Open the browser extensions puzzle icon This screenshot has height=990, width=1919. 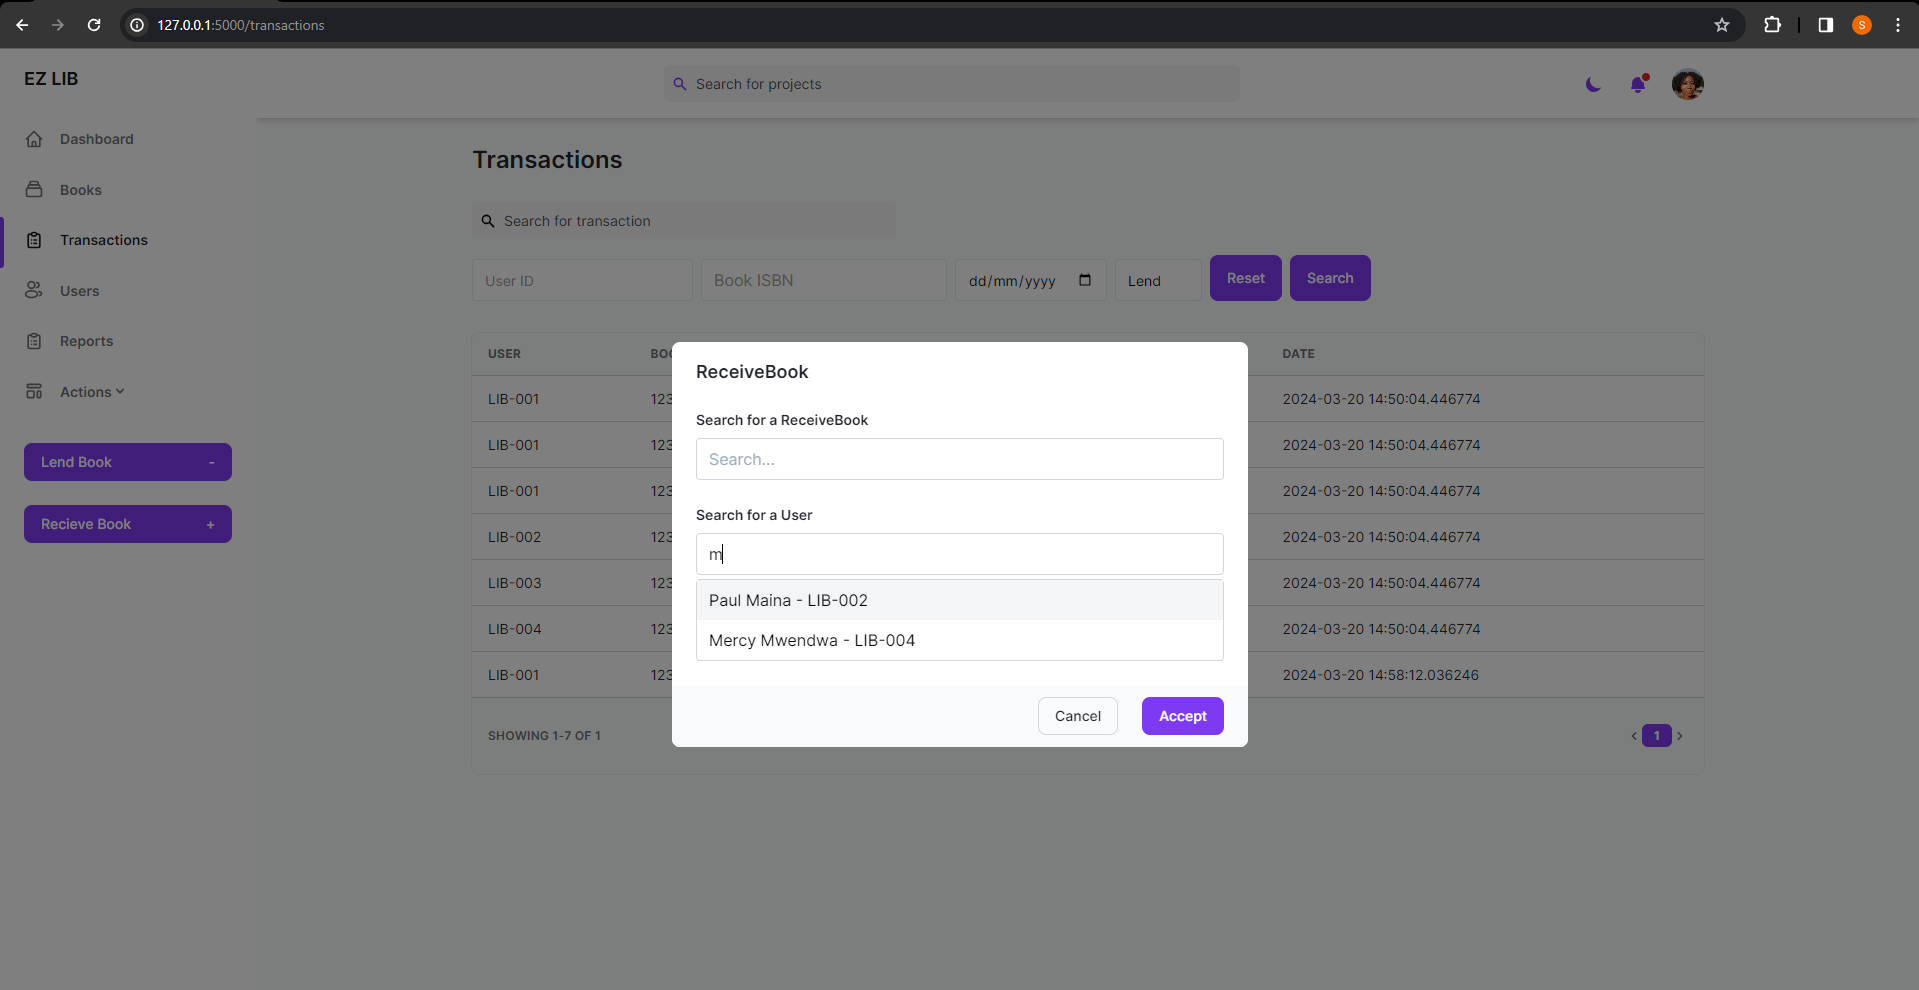tap(1772, 25)
